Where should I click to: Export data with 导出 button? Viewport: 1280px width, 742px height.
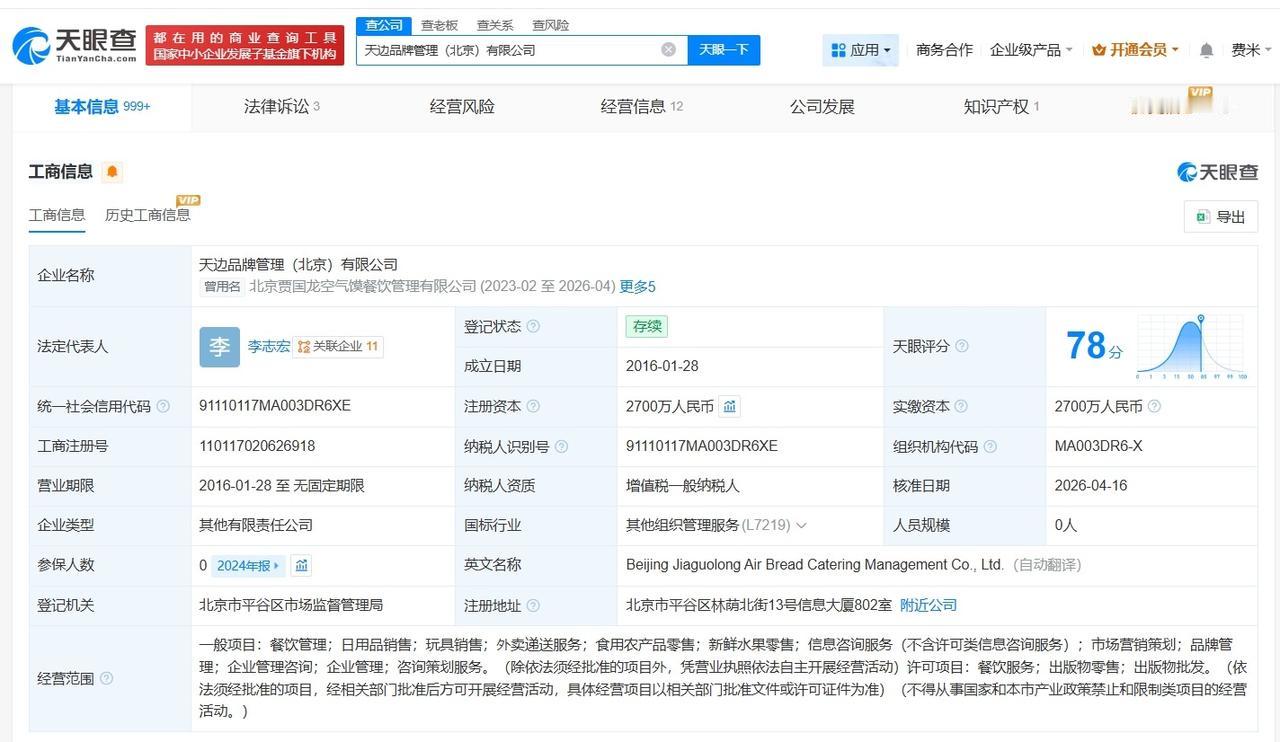(x=1220, y=217)
